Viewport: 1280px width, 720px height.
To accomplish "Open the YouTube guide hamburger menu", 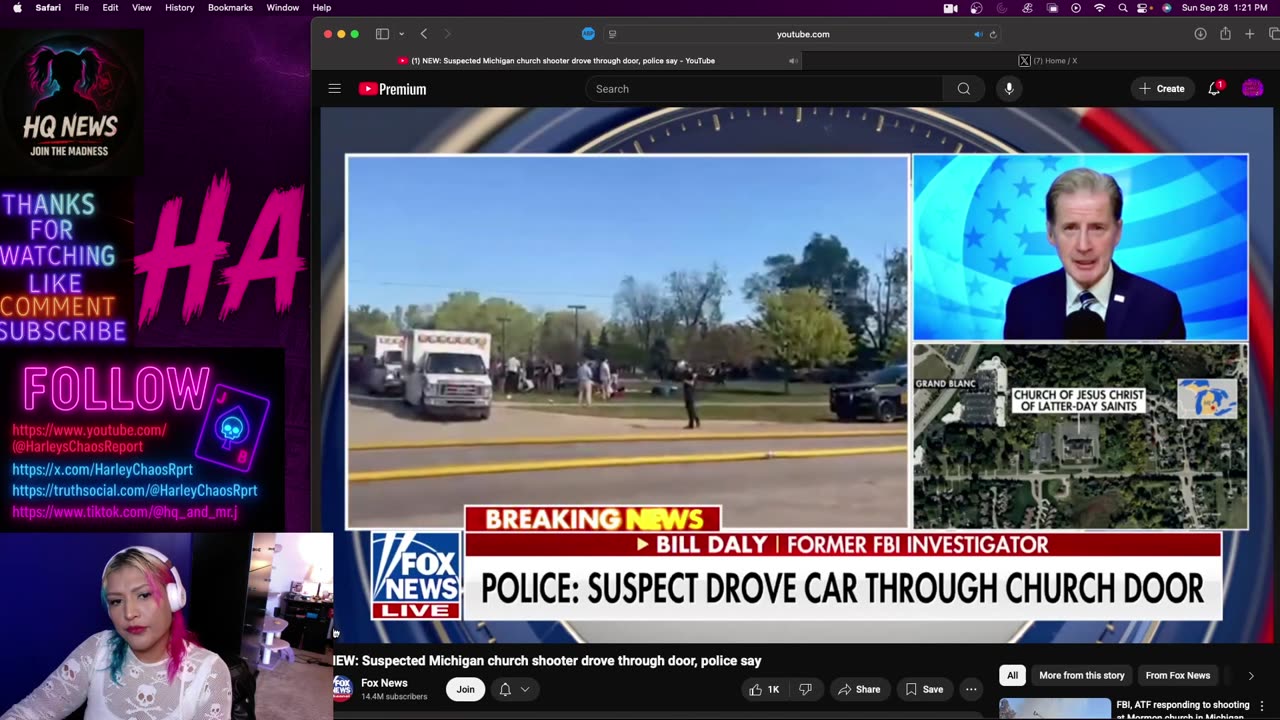I will (x=335, y=89).
